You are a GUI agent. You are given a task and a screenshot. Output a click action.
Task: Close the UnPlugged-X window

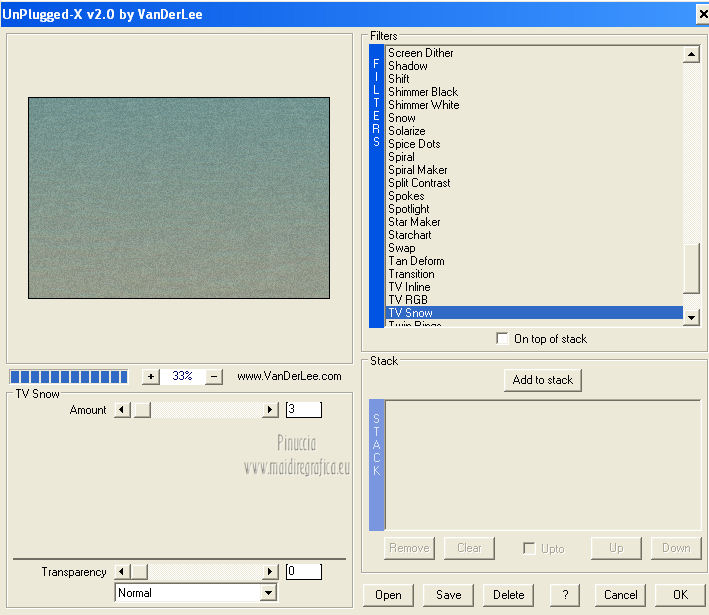coord(702,14)
